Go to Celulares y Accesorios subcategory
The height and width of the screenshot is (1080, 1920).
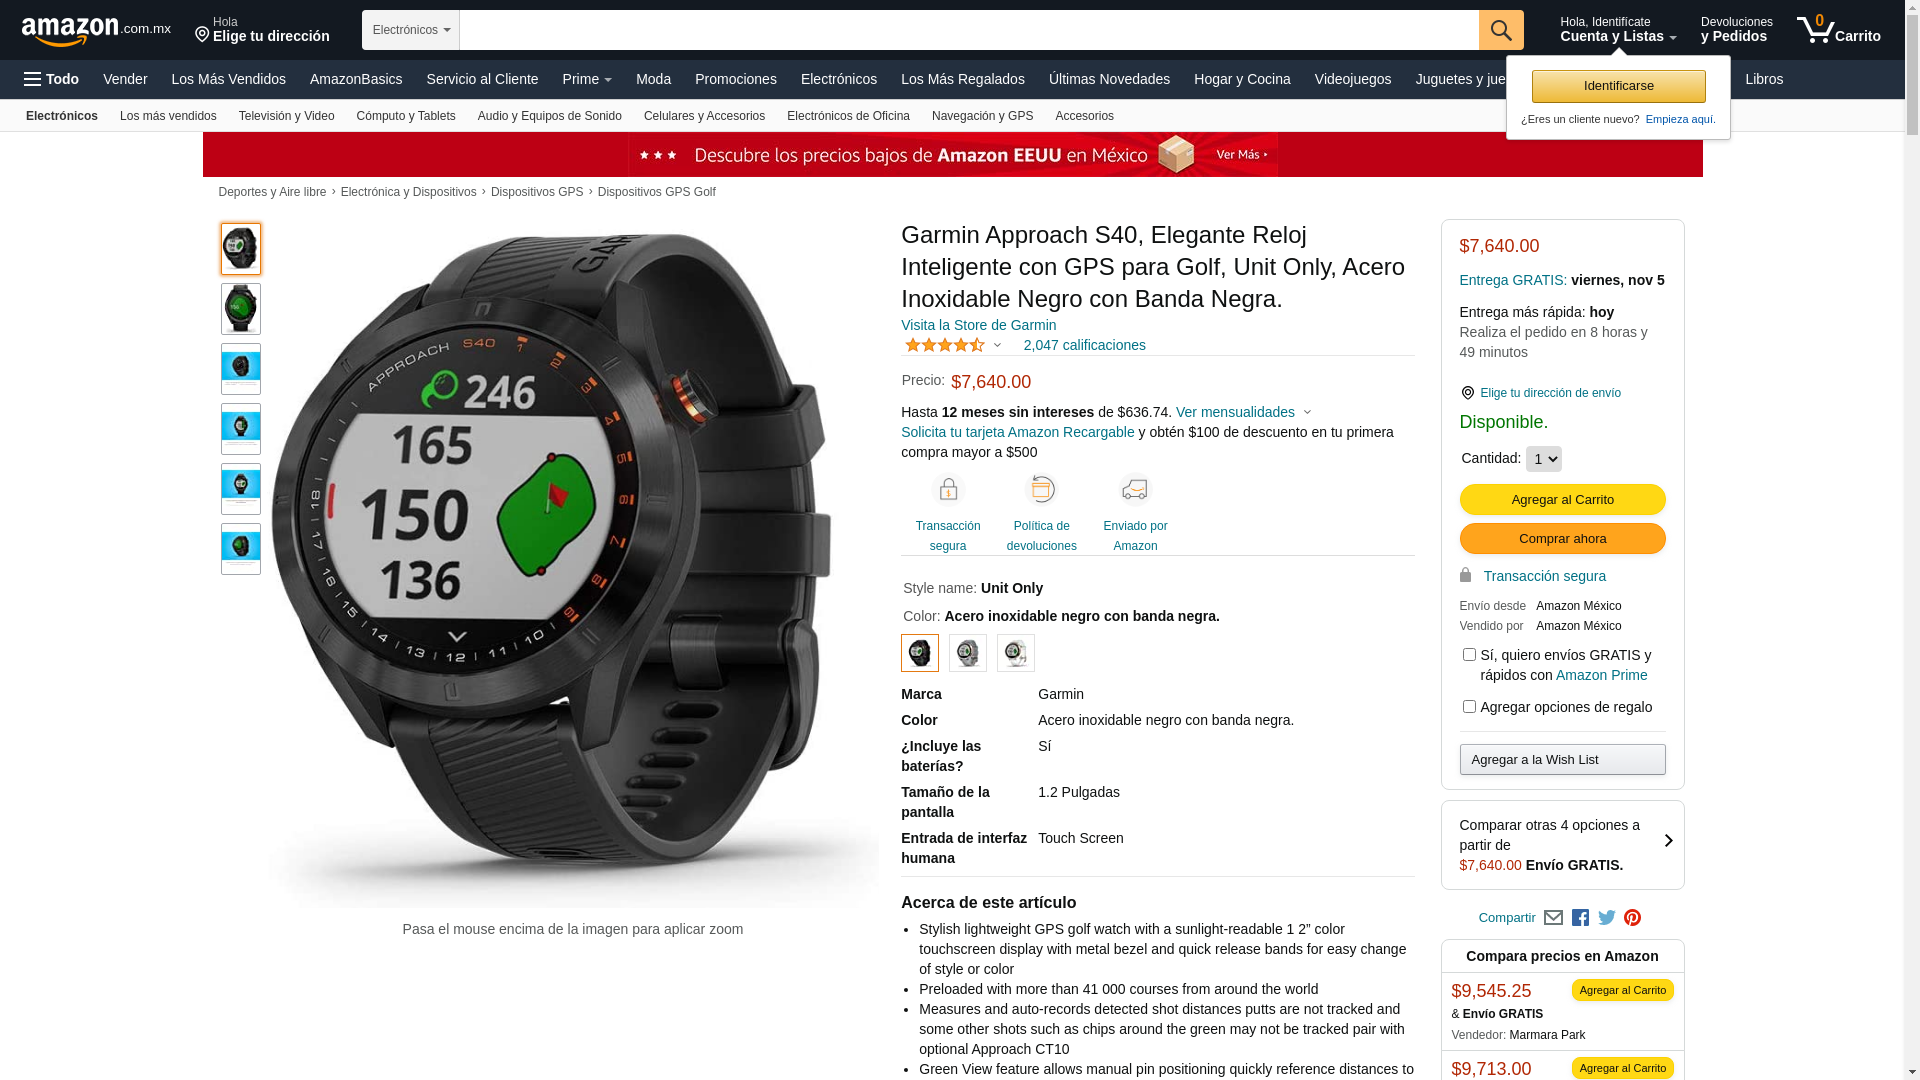704,116
